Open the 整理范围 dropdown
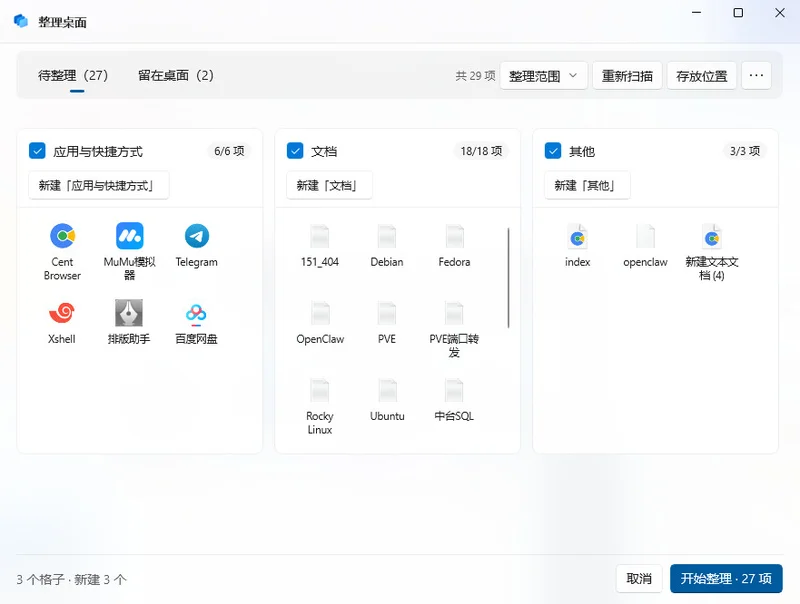The image size is (800, 604). tap(544, 76)
